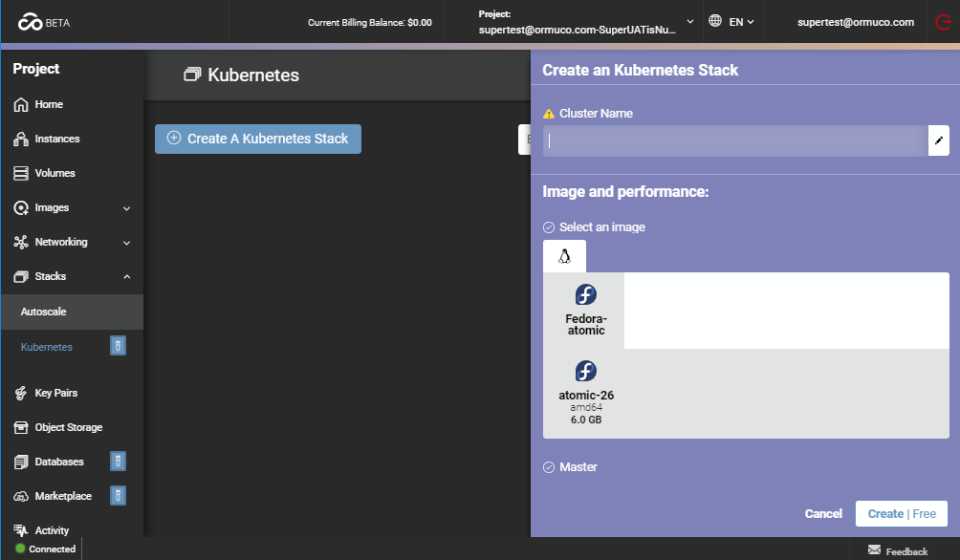The image size is (960, 560).
Task: Choose the Fedora-atomic image family
Action: 585,310
